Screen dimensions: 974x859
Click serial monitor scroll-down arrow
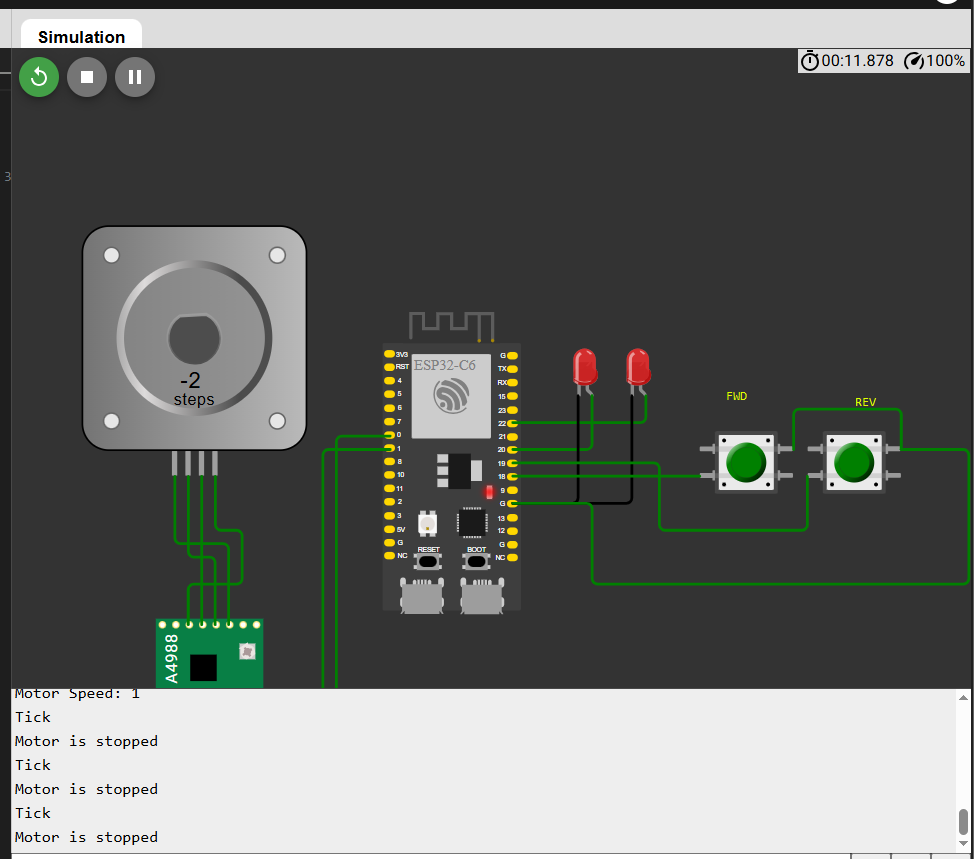963,844
